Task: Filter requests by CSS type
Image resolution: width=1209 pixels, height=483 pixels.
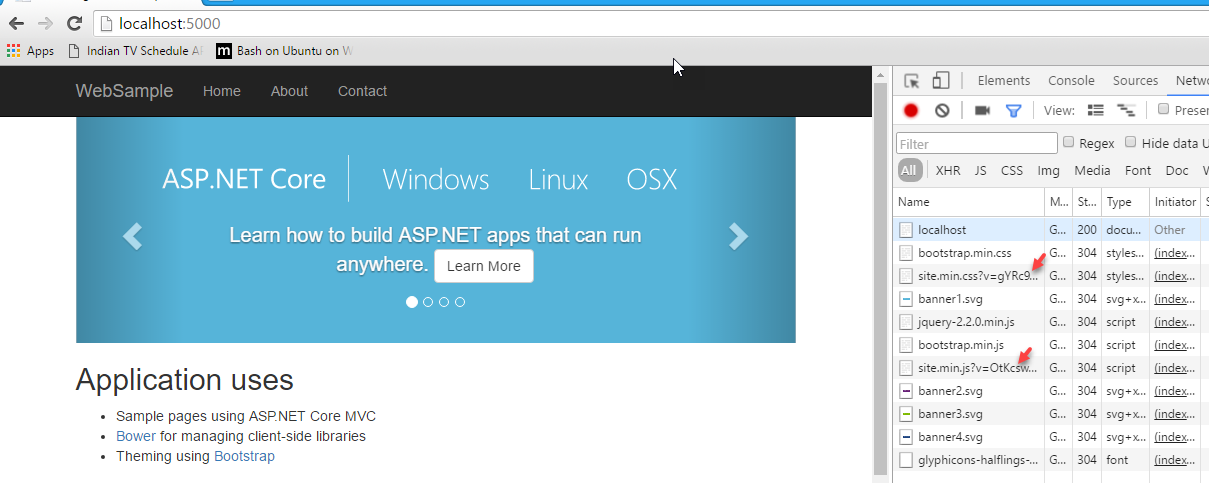Action: [1012, 171]
